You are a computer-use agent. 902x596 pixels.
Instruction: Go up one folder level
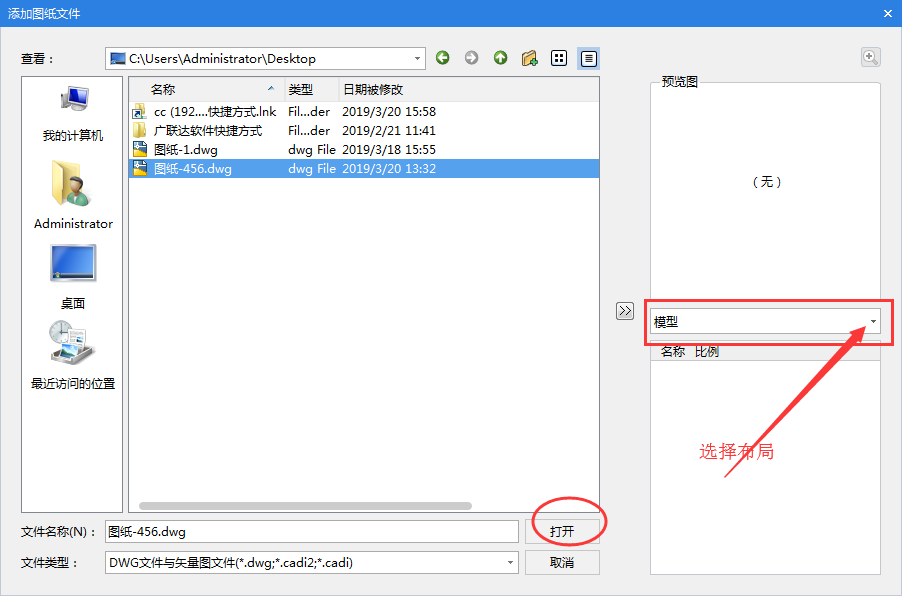pyautogui.click(x=500, y=58)
